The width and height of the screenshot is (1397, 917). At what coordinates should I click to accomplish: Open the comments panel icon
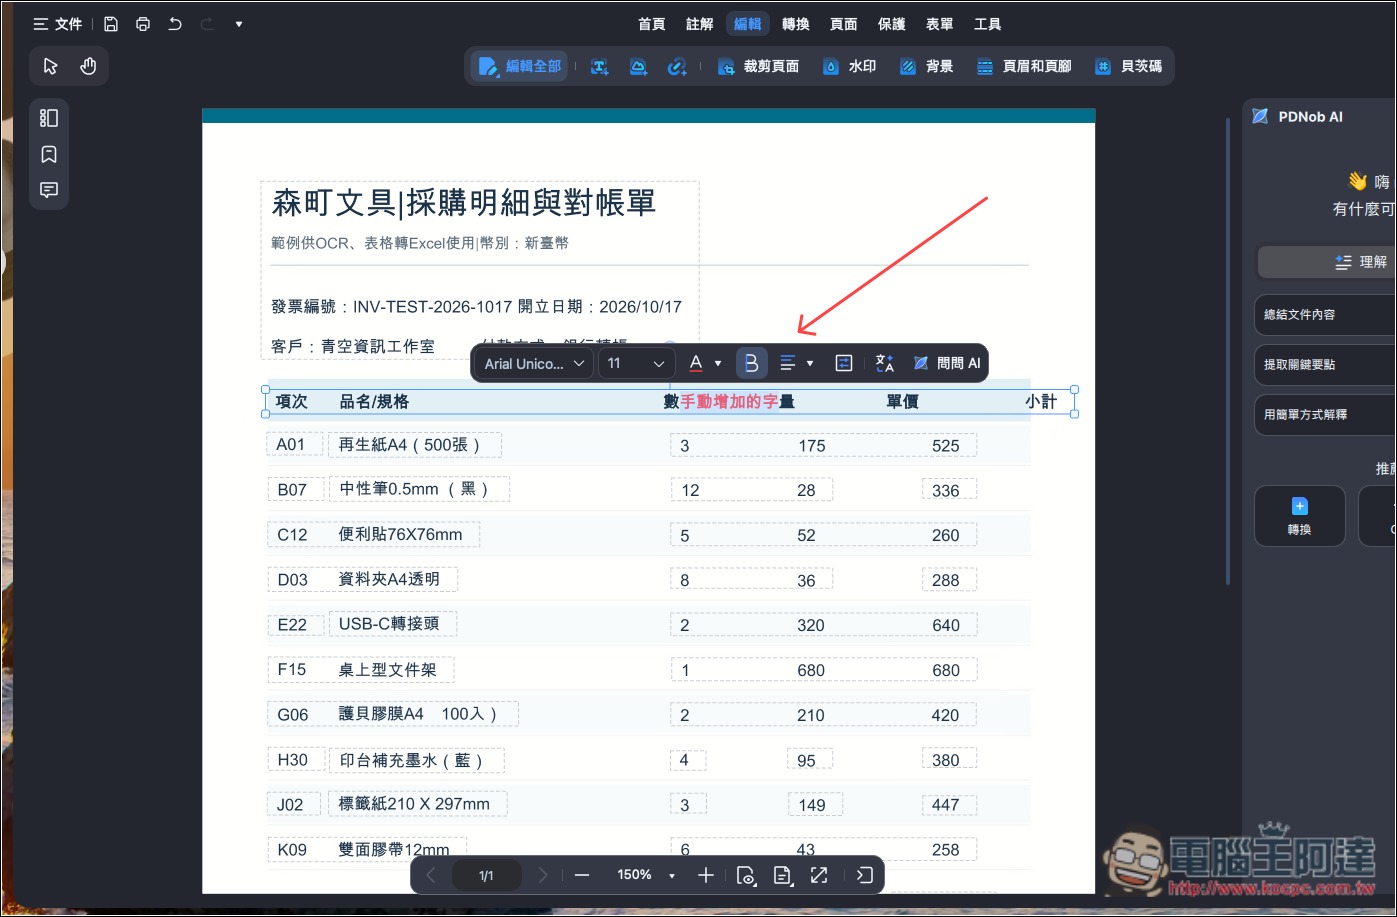[49, 190]
